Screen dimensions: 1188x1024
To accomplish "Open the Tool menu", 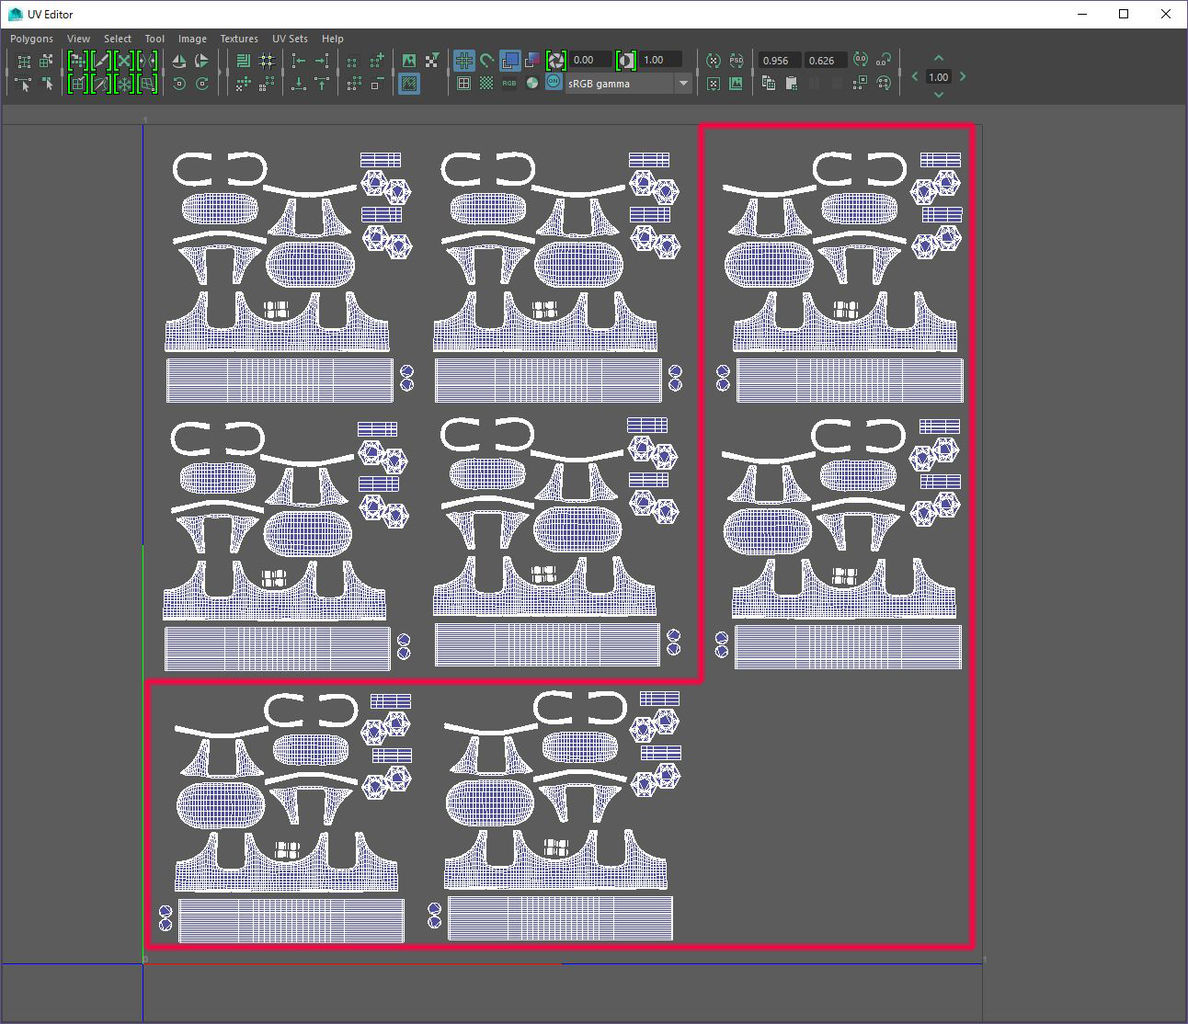I will coord(155,39).
